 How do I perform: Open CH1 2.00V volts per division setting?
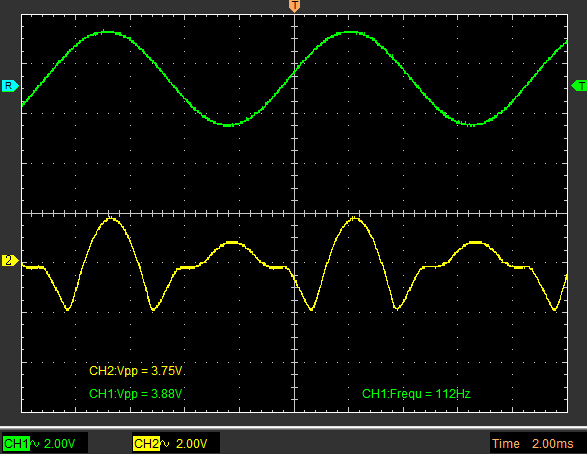(x=60, y=444)
